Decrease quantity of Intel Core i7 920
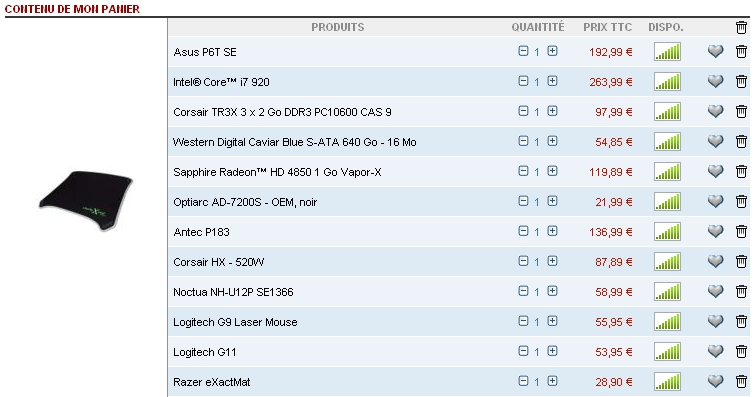 (x=523, y=81)
